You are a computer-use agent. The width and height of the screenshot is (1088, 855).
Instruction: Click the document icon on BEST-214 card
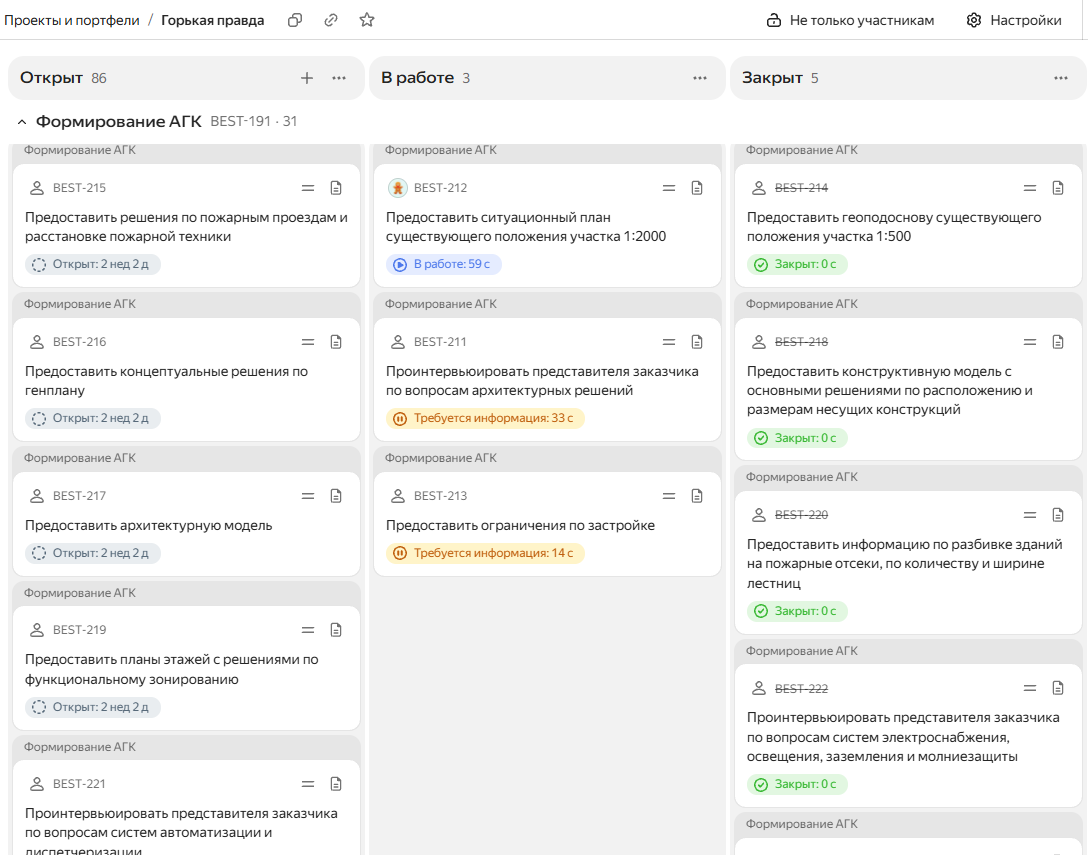[1058, 188]
